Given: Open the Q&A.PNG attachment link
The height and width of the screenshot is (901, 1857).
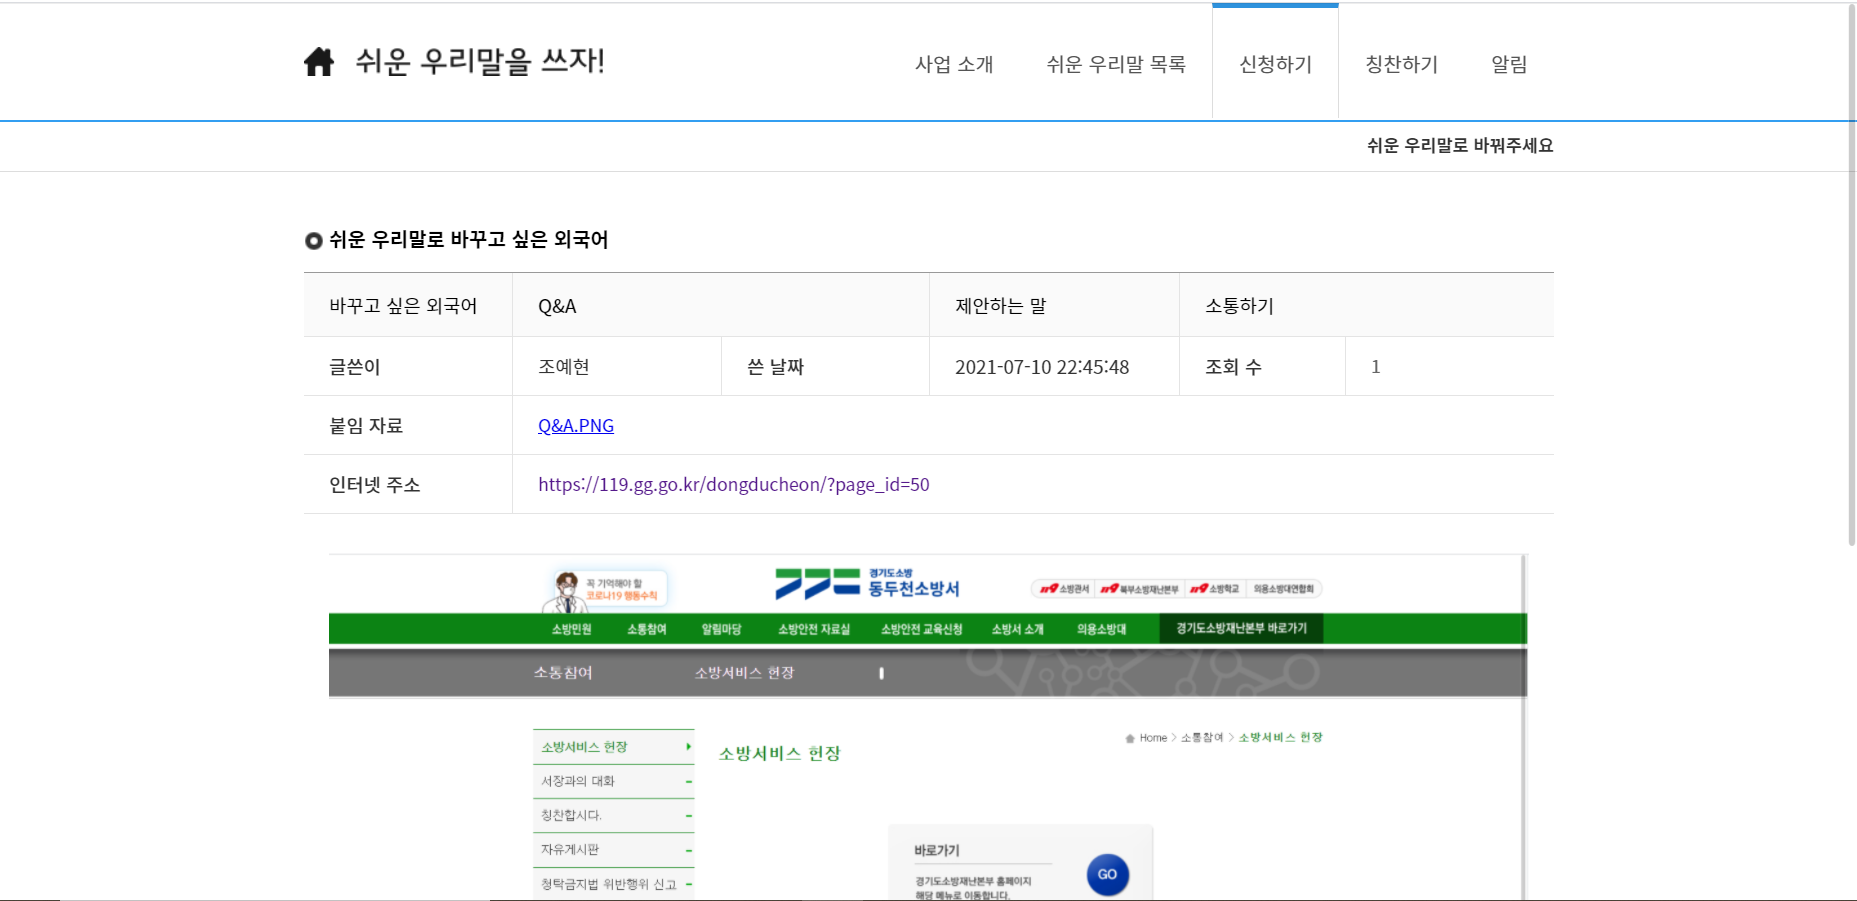Looking at the screenshot, I should click(576, 426).
